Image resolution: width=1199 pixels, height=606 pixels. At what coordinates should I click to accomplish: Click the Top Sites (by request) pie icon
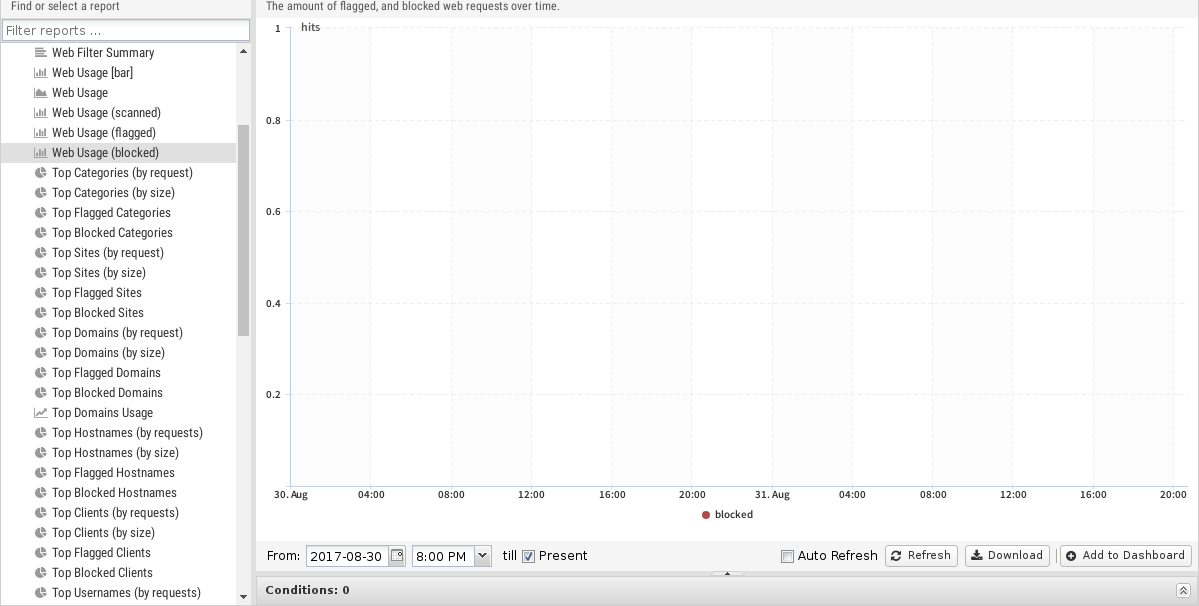[x=41, y=252]
